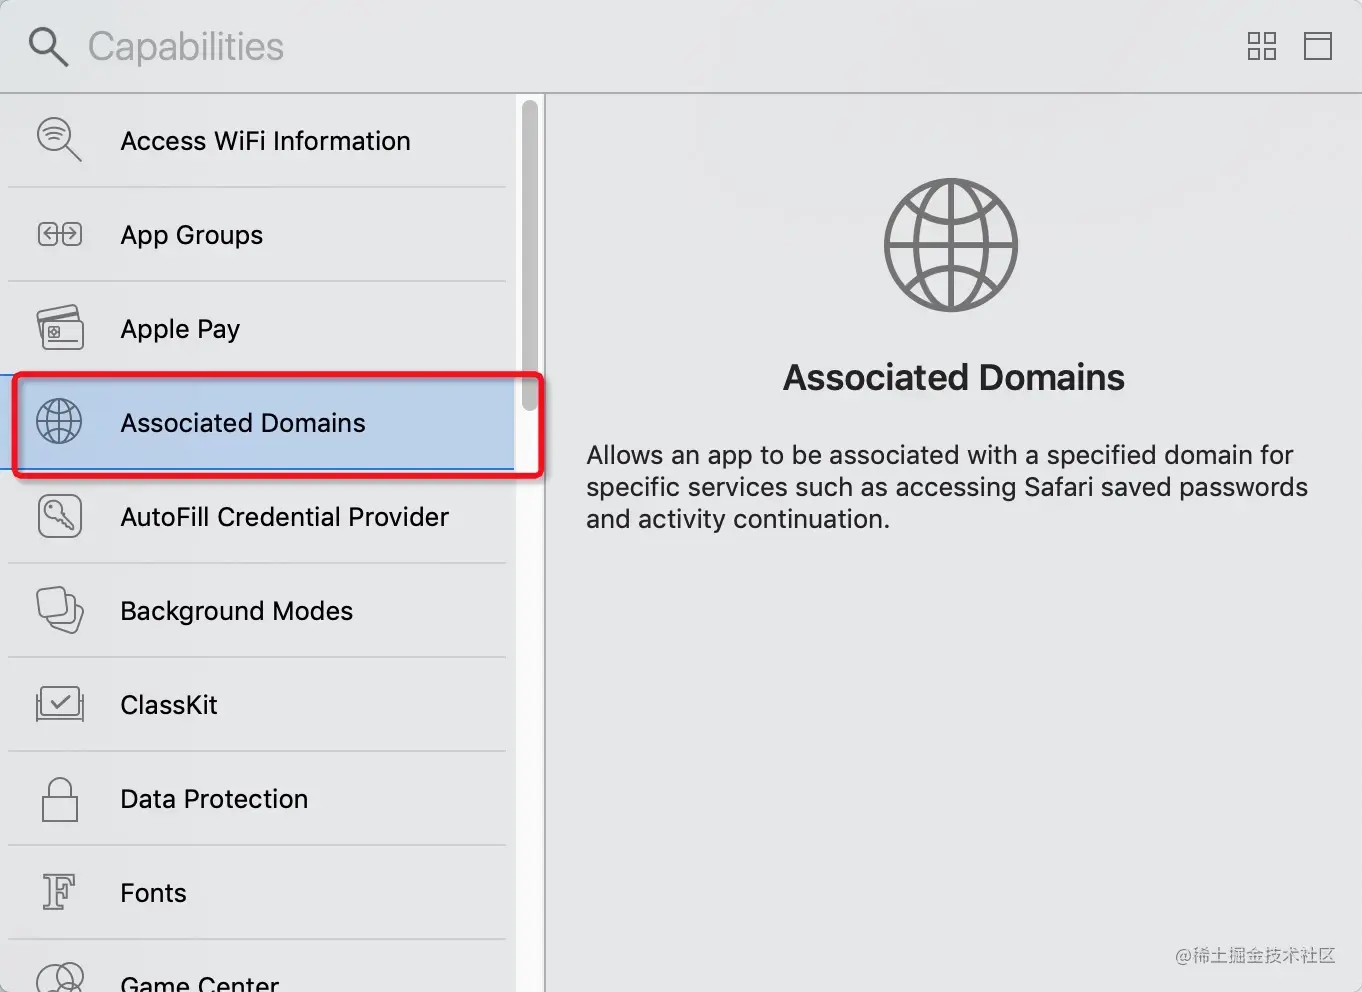The height and width of the screenshot is (992, 1362).
Task: Click the App Groups icon
Action: [60, 234]
